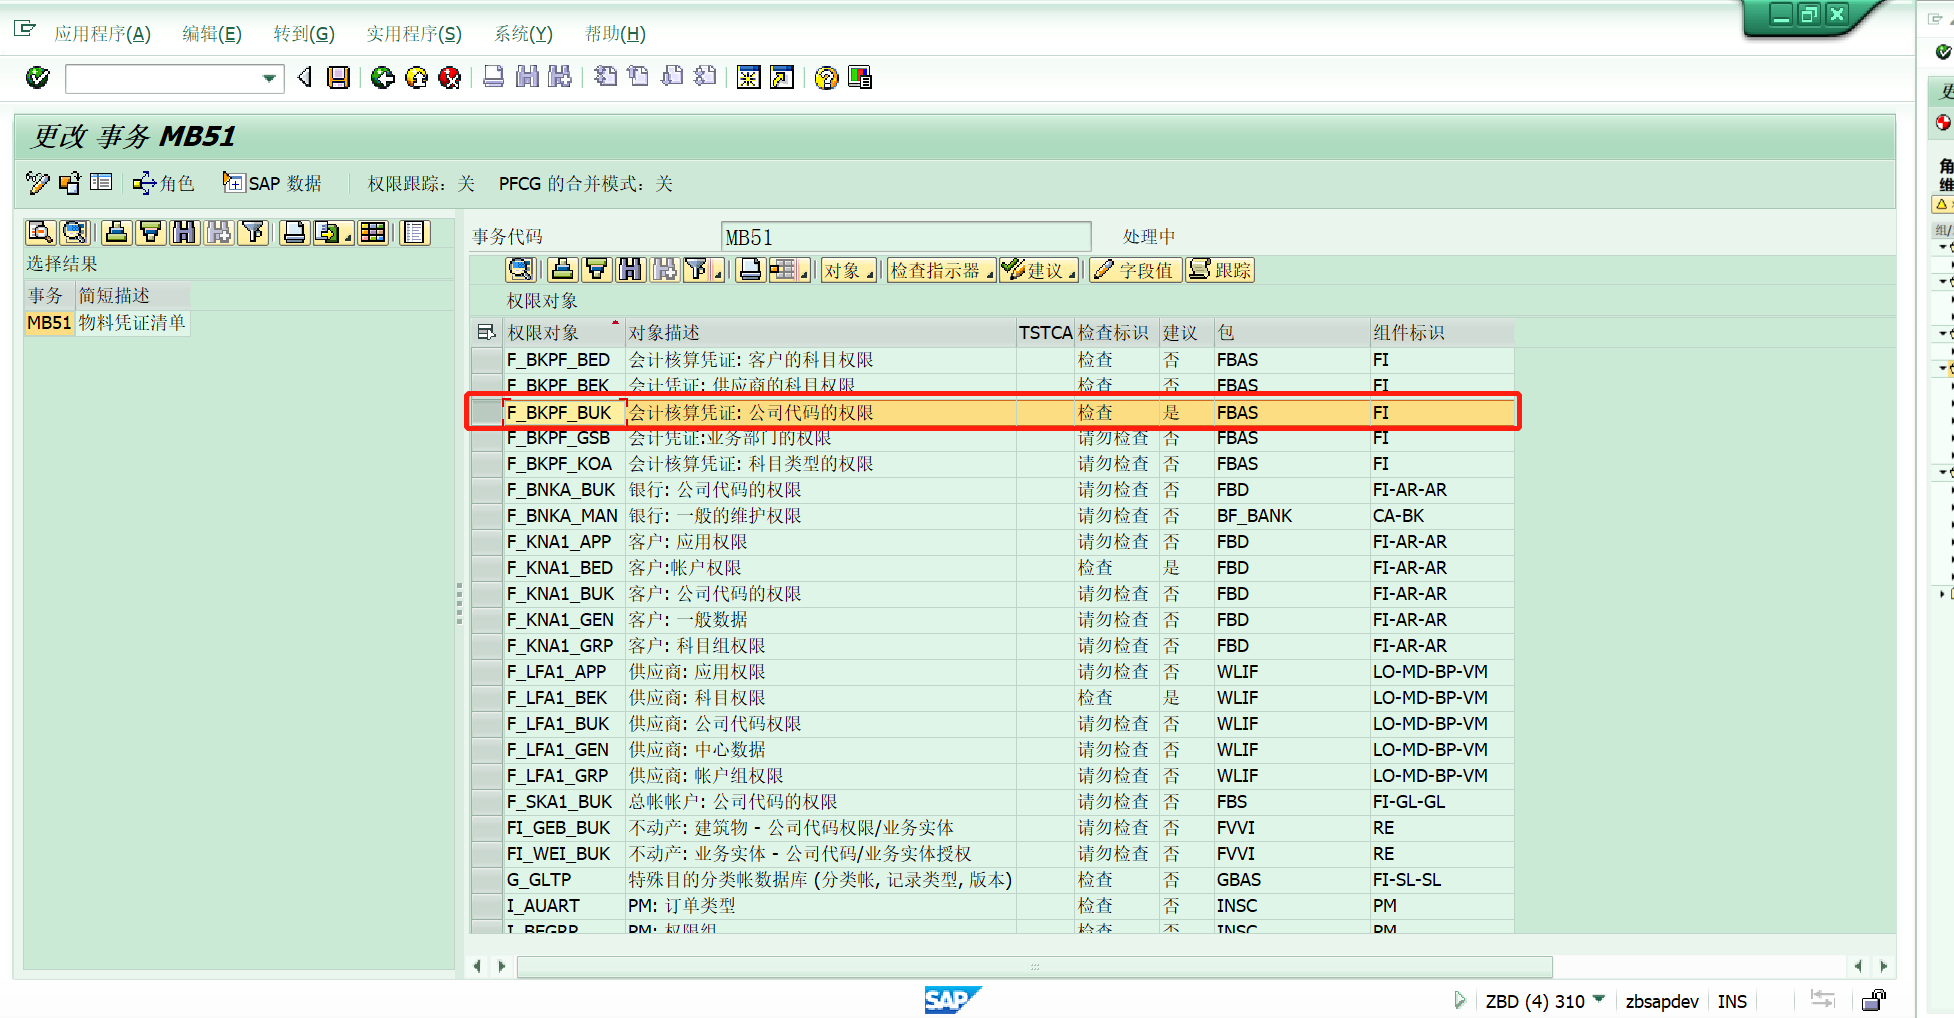This screenshot has width=1954, height=1018.
Task: Select row marker for F_BKPF_BED
Action: coord(487,360)
